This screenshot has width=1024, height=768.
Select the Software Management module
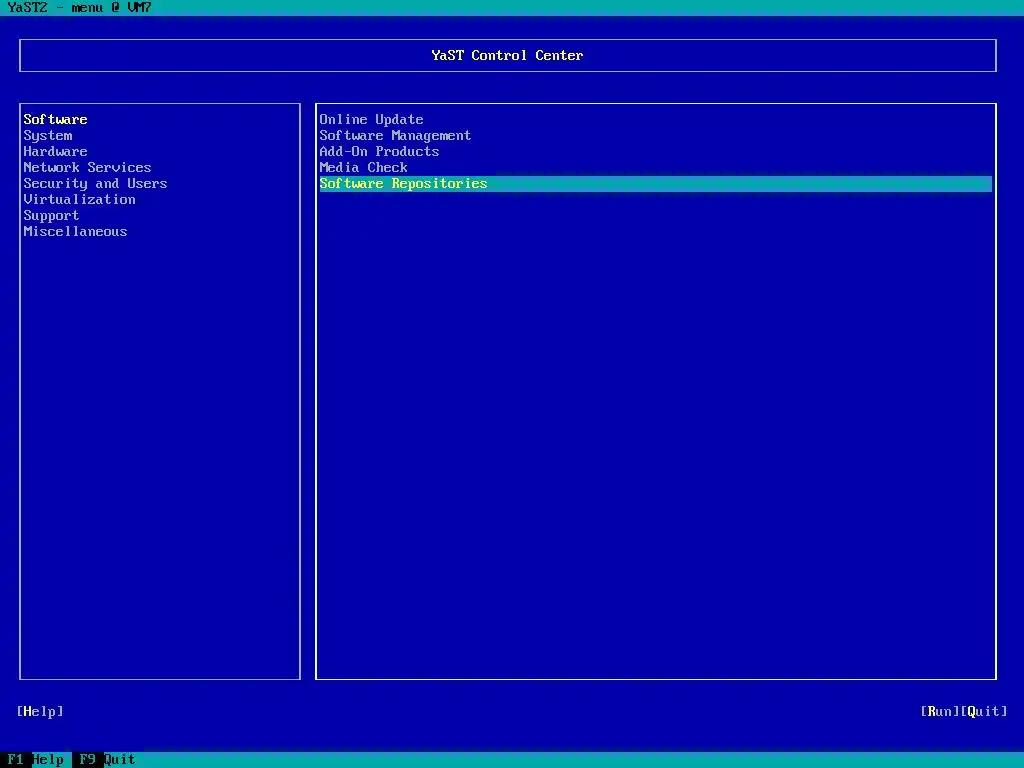tap(395, 136)
